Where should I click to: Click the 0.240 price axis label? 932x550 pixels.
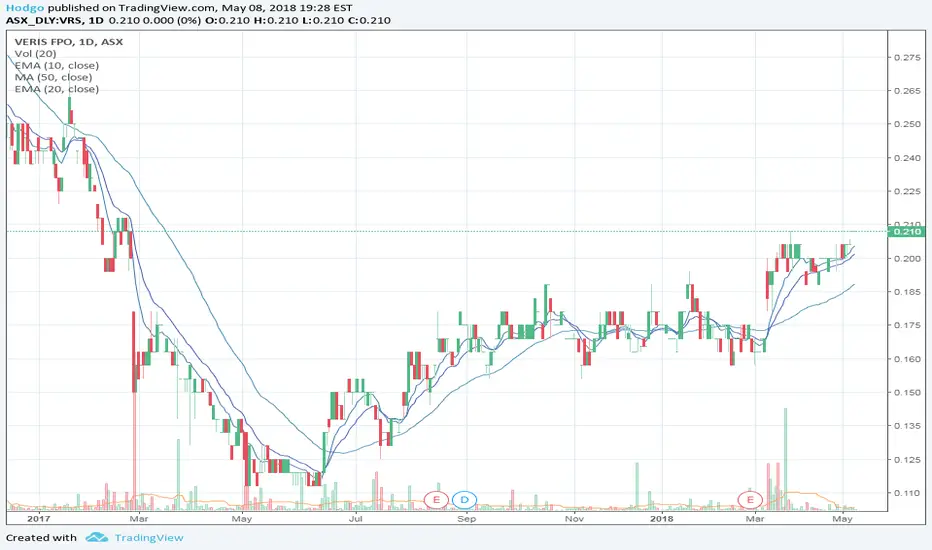pos(907,158)
